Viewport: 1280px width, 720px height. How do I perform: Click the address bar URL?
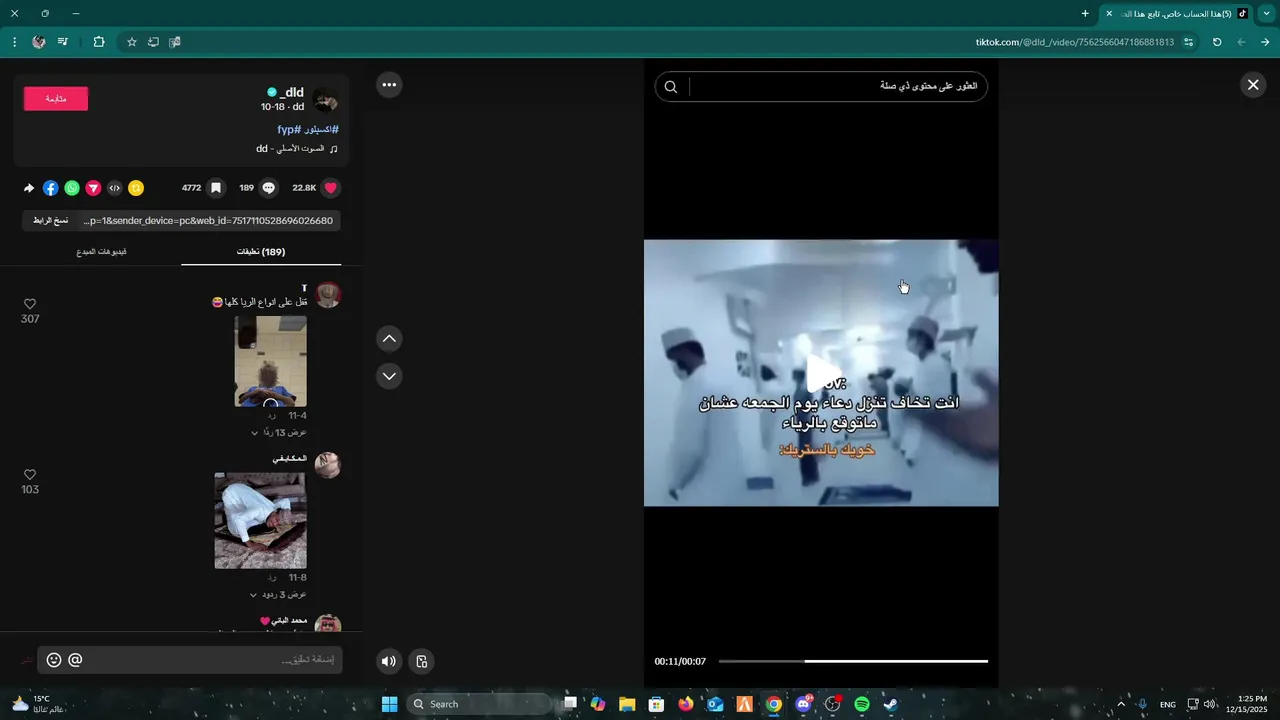1075,42
